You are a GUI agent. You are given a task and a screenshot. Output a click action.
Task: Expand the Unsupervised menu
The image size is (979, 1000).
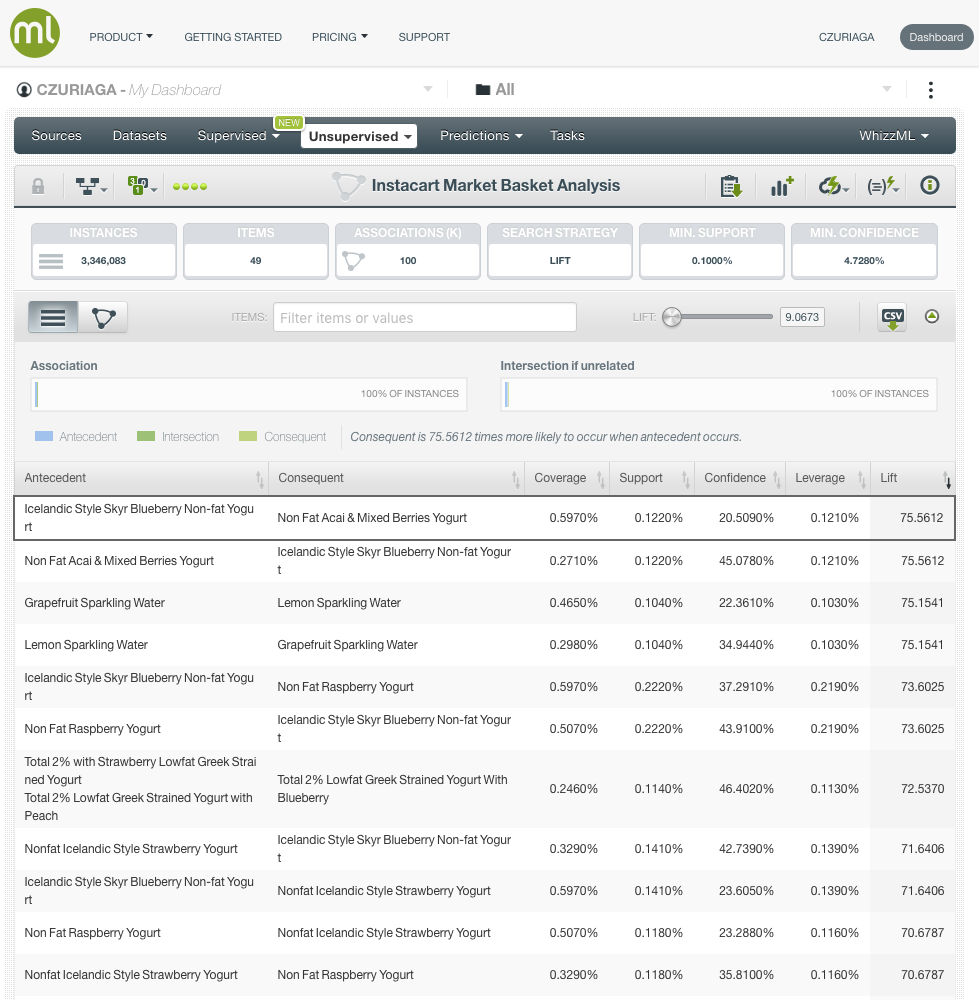pos(359,136)
